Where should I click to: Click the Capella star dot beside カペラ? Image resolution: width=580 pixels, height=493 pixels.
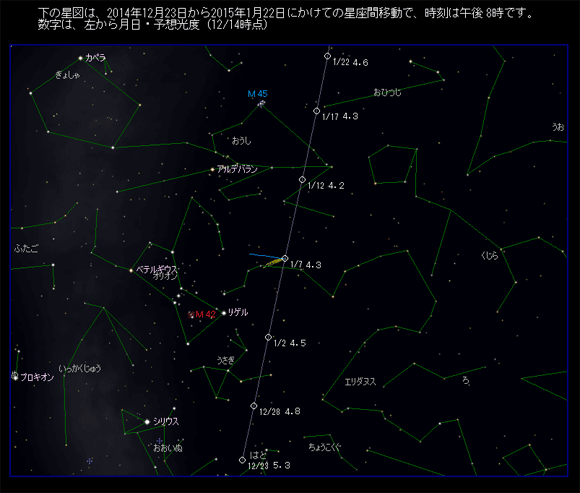click(x=80, y=58)
